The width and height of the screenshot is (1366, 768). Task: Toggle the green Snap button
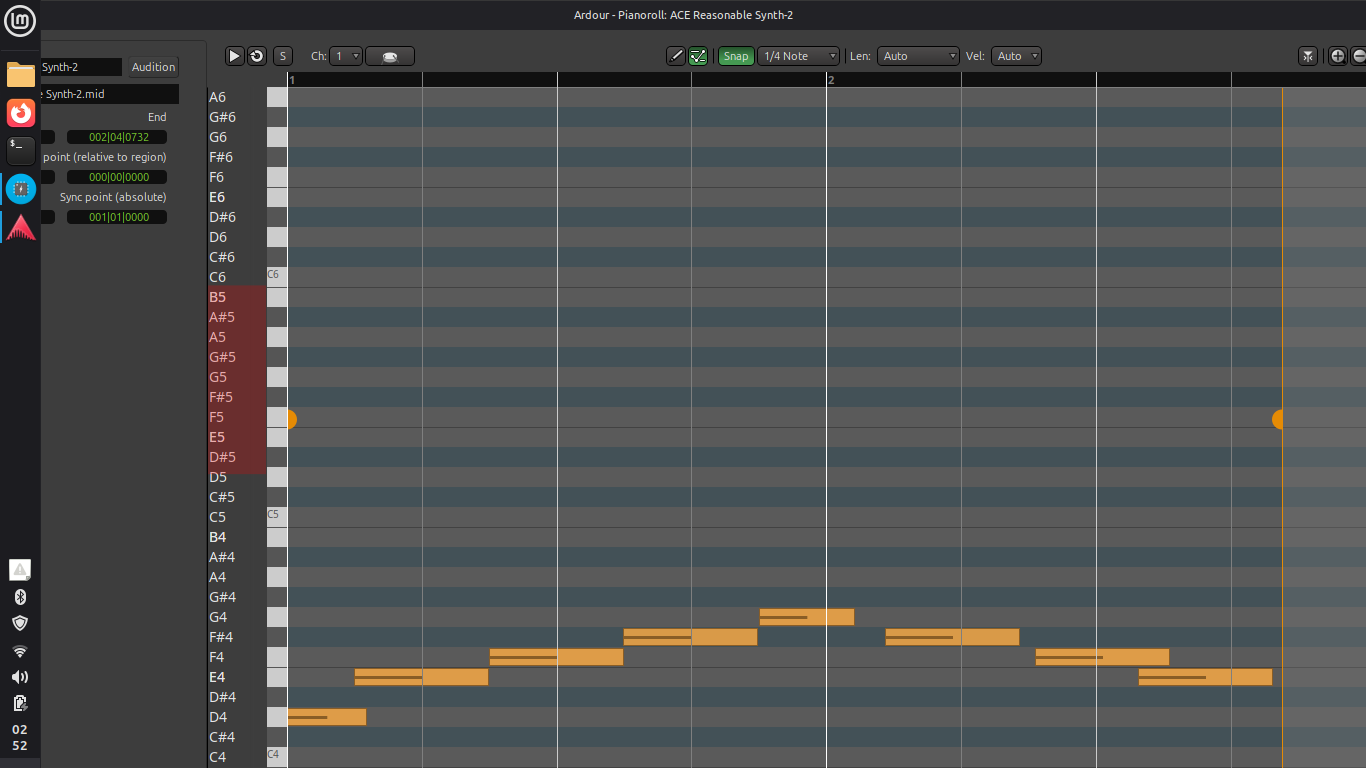tap(736, 56)
